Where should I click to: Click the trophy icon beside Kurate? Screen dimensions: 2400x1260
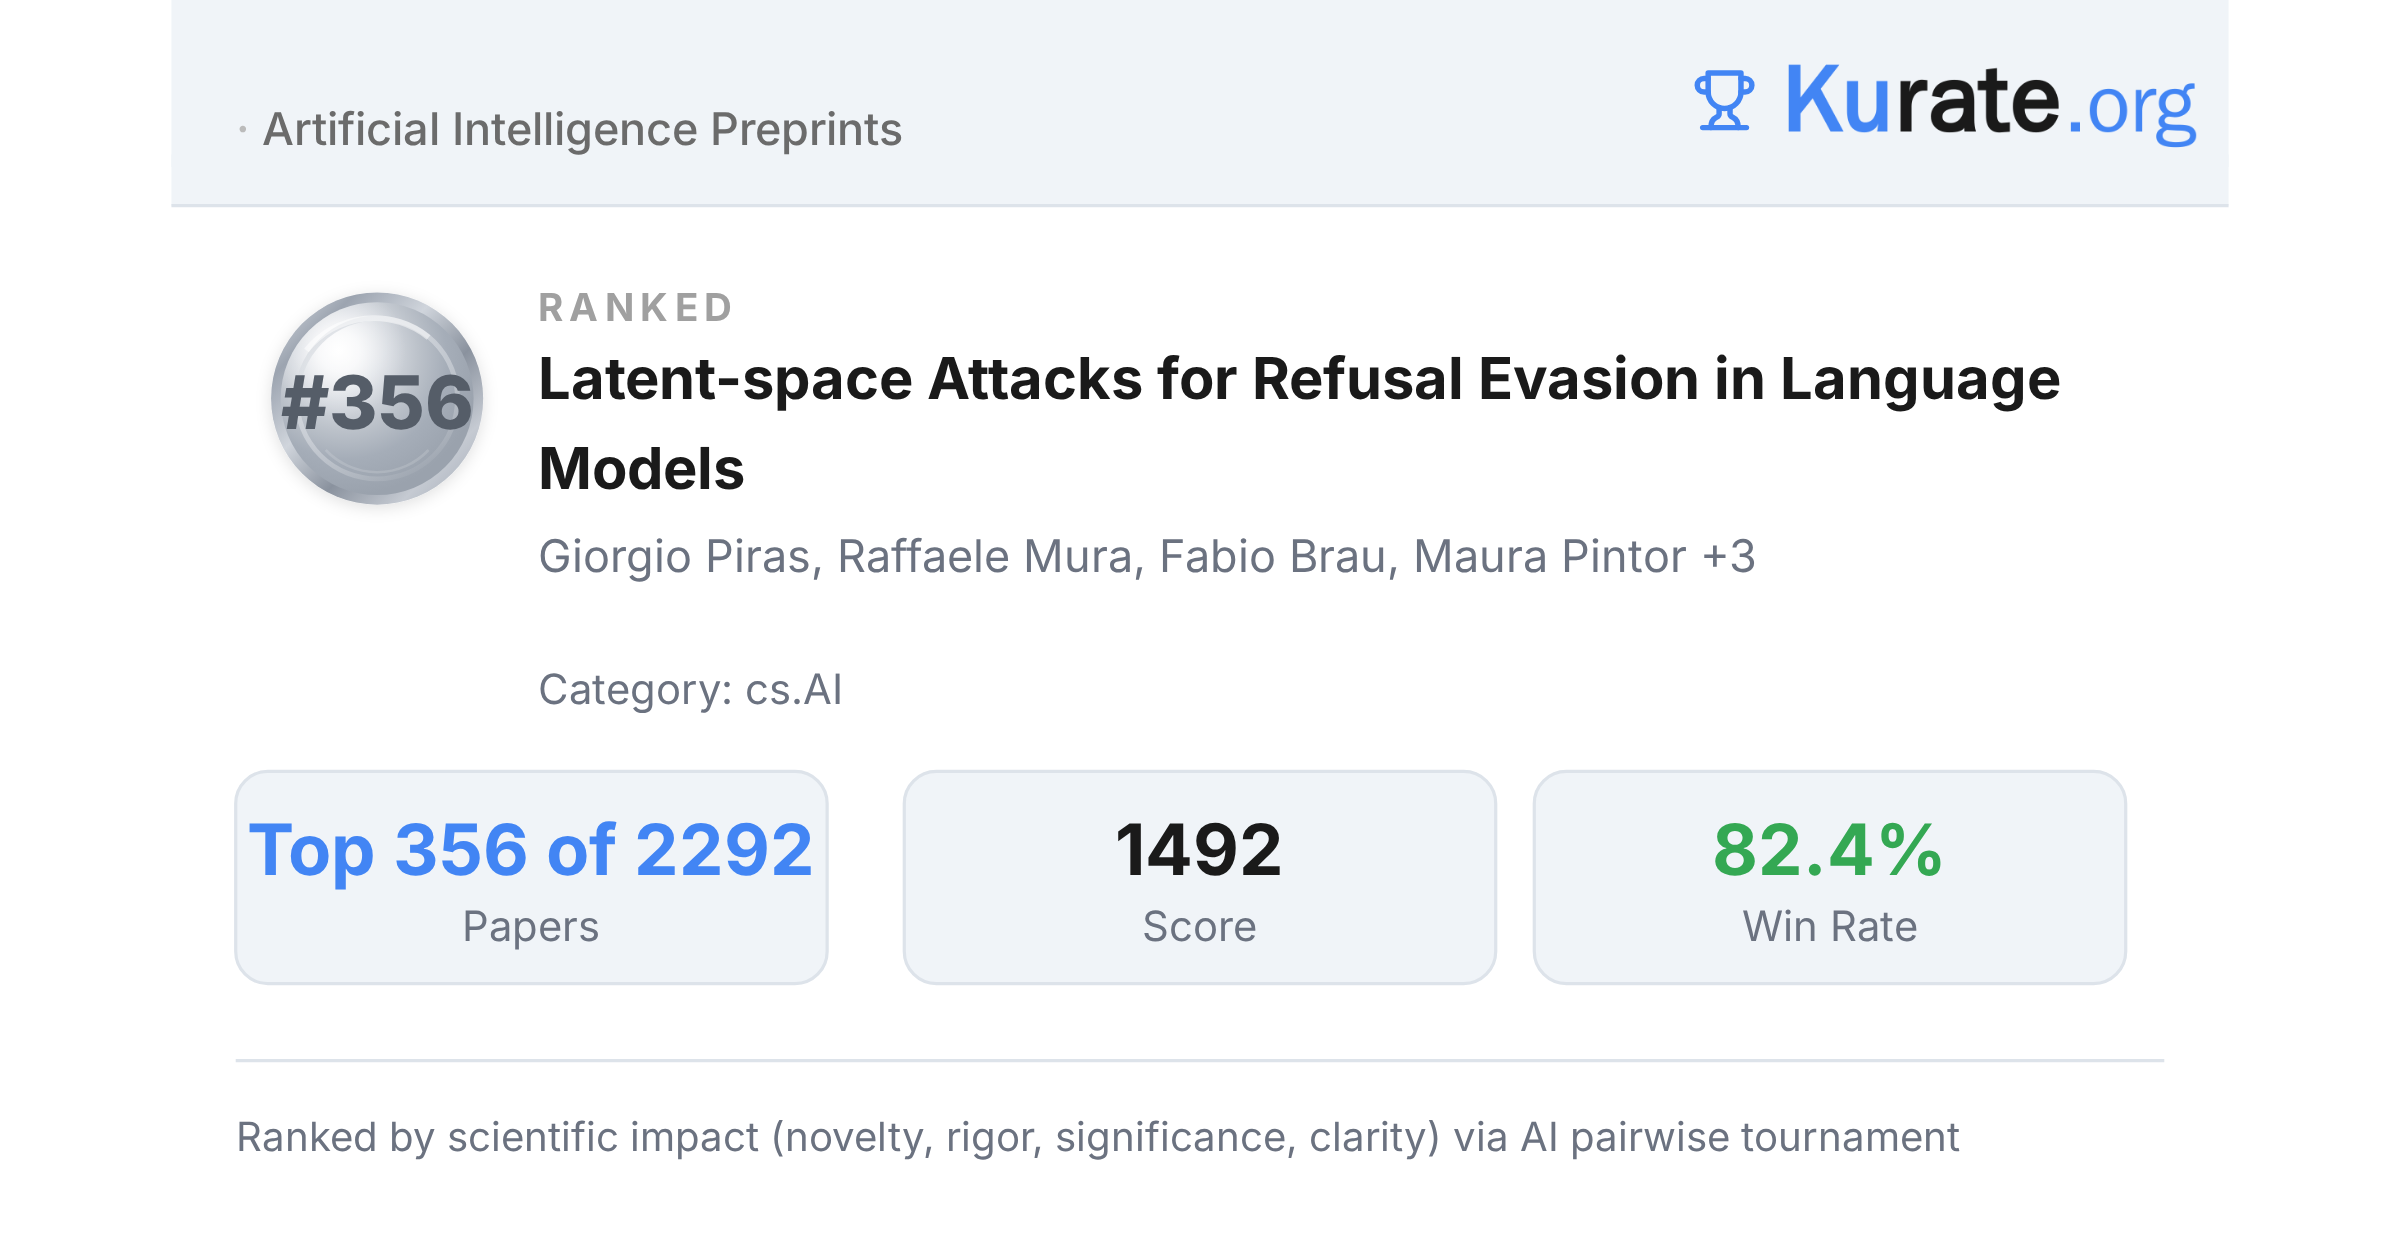[x=1724, y=100]
